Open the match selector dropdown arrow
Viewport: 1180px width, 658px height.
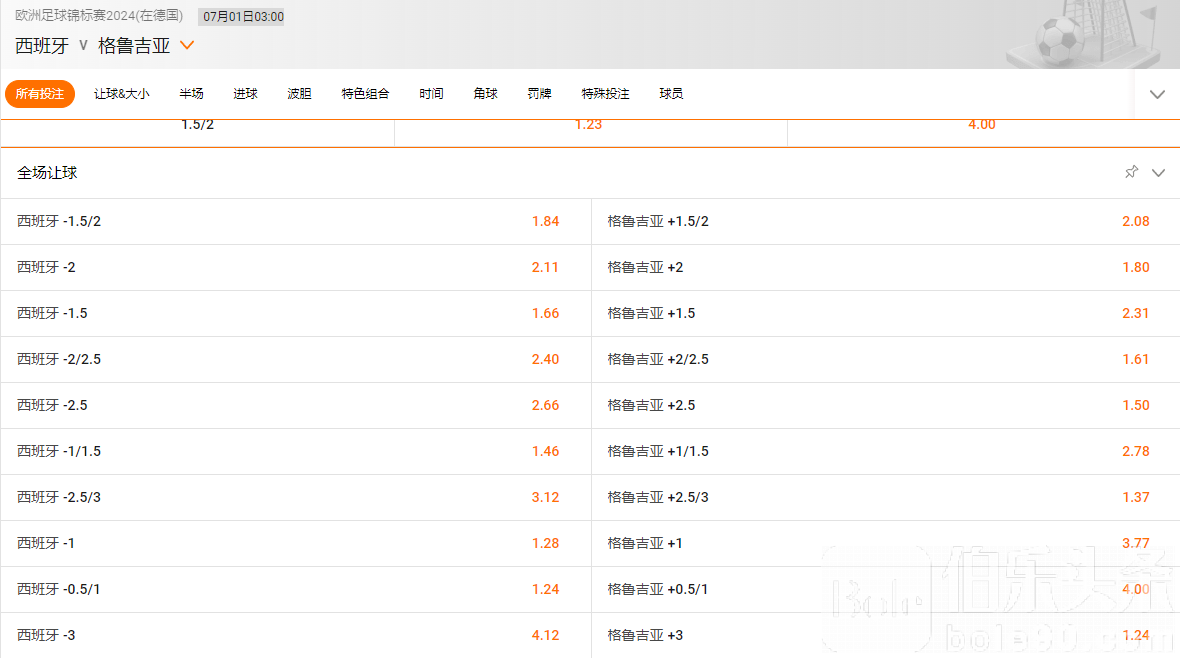186,45
